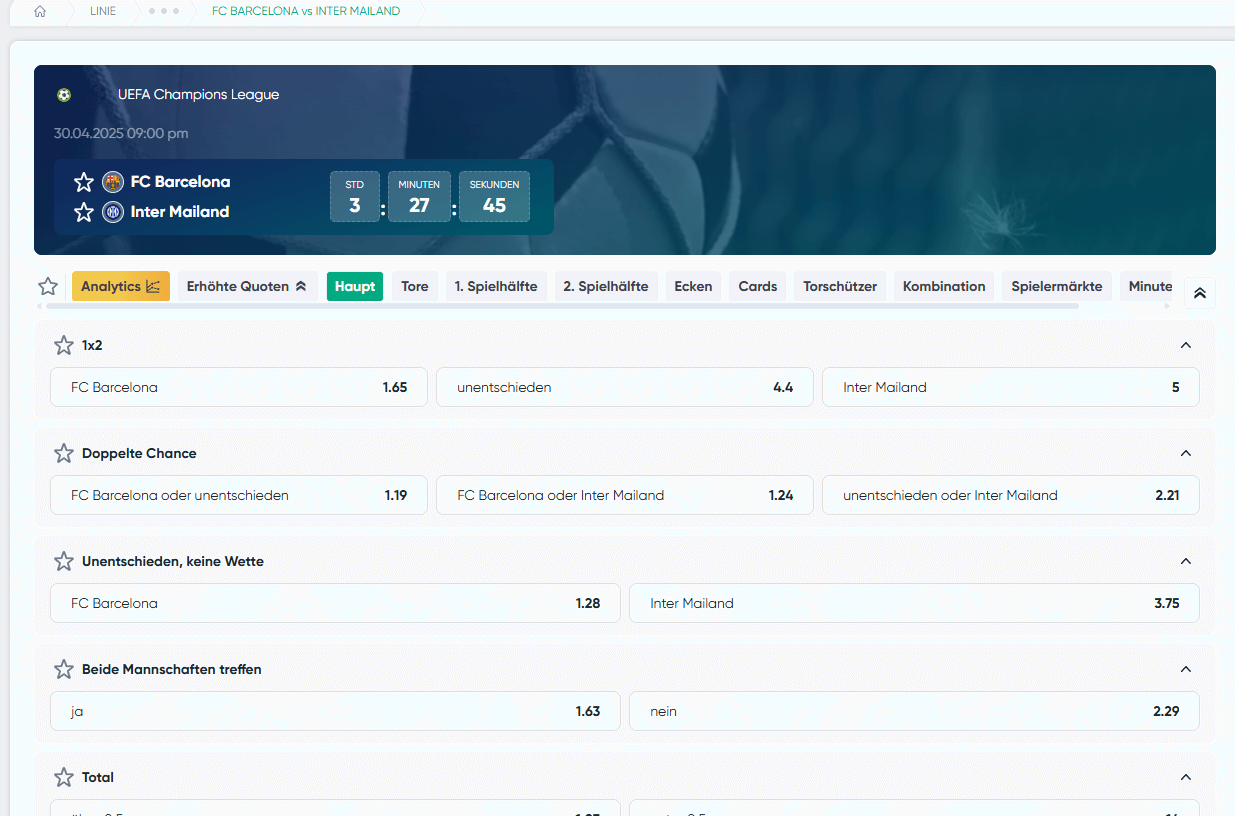Open the Spielermärkte tab
The image size is (1235, 816).
1057,286
